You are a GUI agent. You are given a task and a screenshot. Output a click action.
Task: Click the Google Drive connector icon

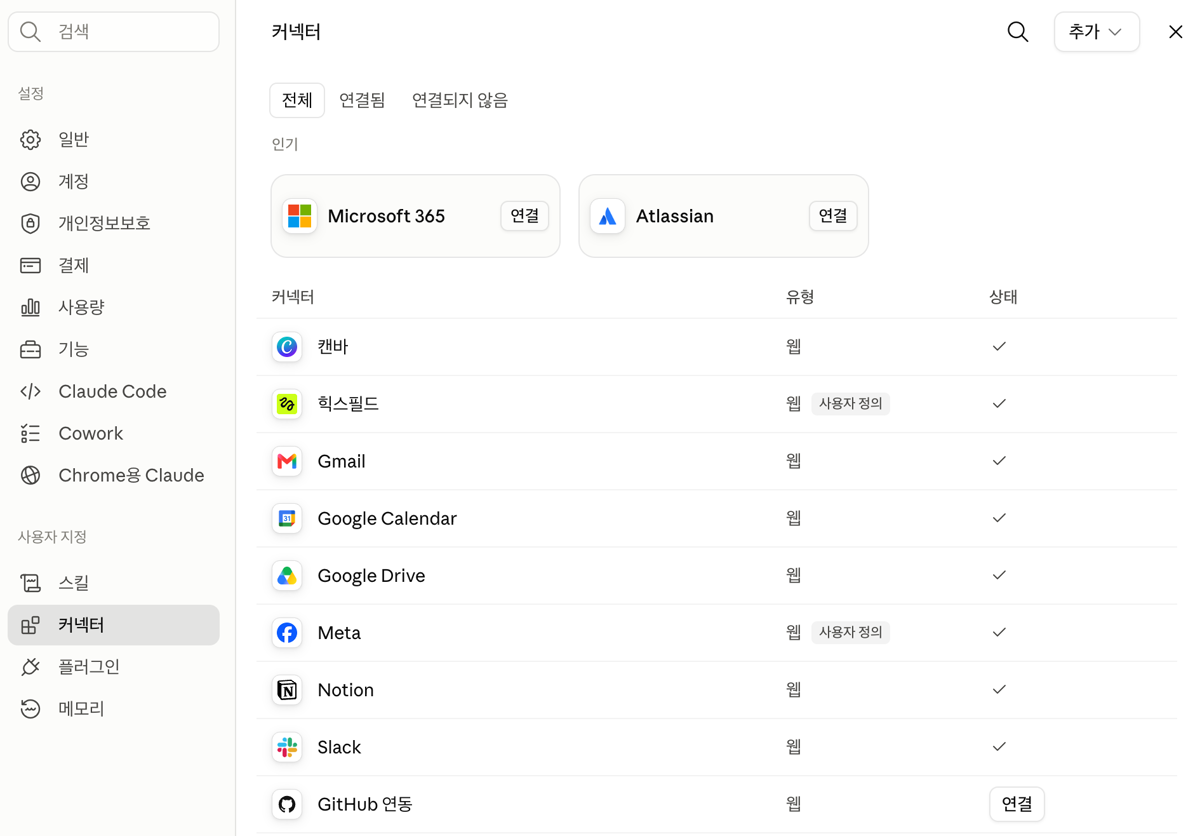point(287,576)
